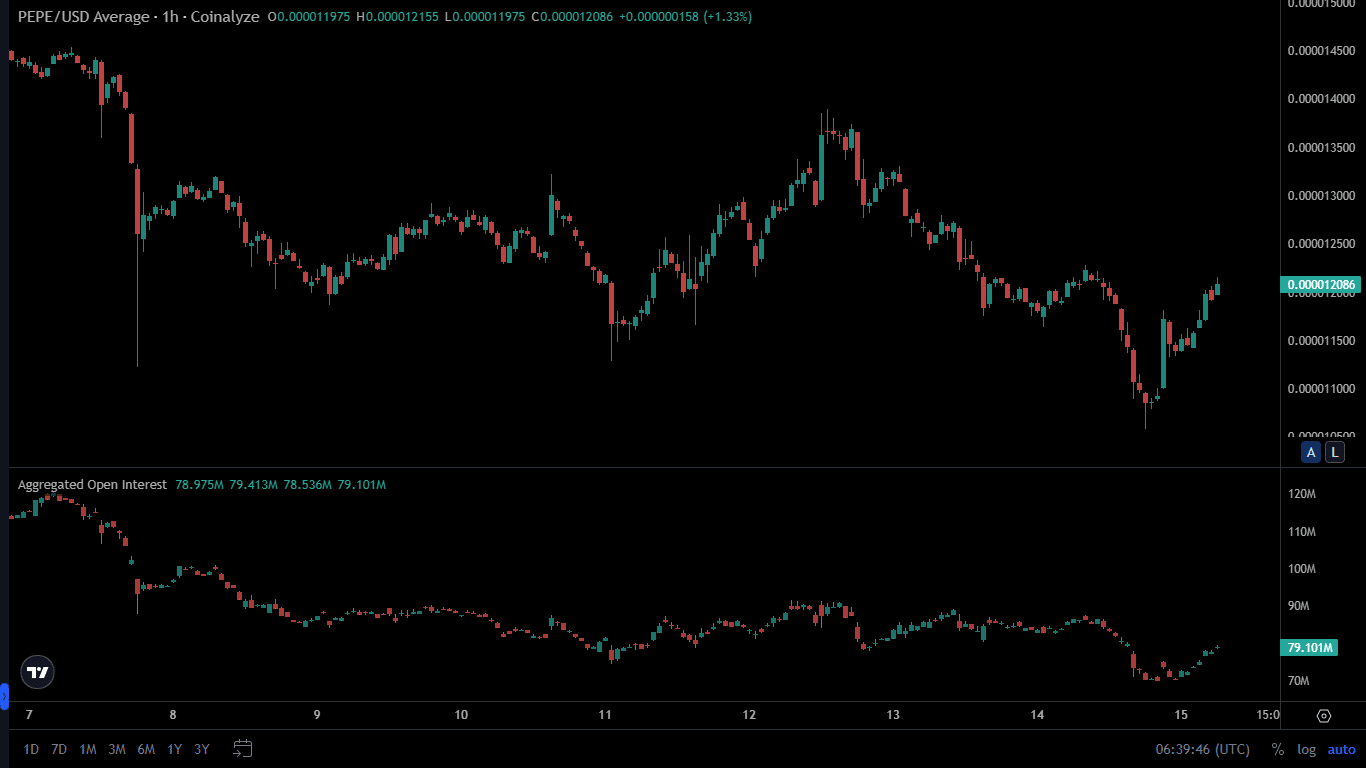The width and height of the screenshot is (1366, 768).
Task: Open chart settings via the gear icon
Action: (1325, 716)
